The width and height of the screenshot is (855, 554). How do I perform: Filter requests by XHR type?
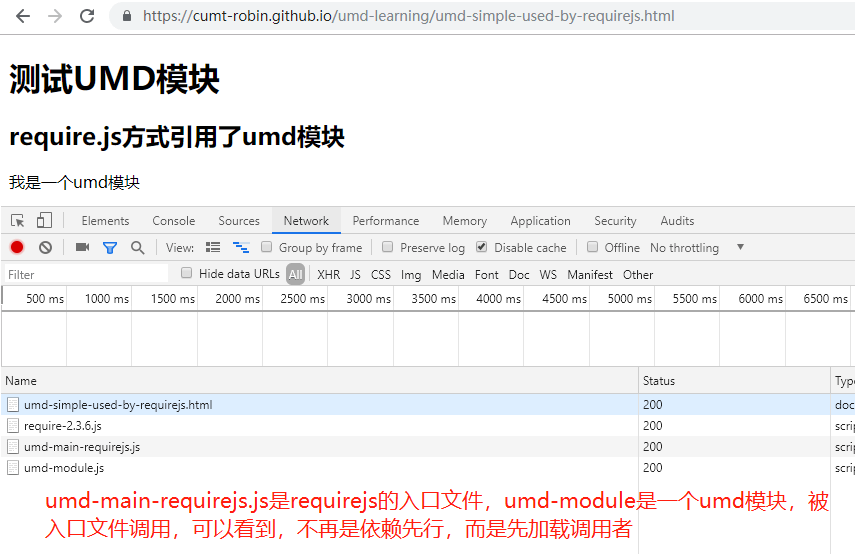tap(328, 274)
